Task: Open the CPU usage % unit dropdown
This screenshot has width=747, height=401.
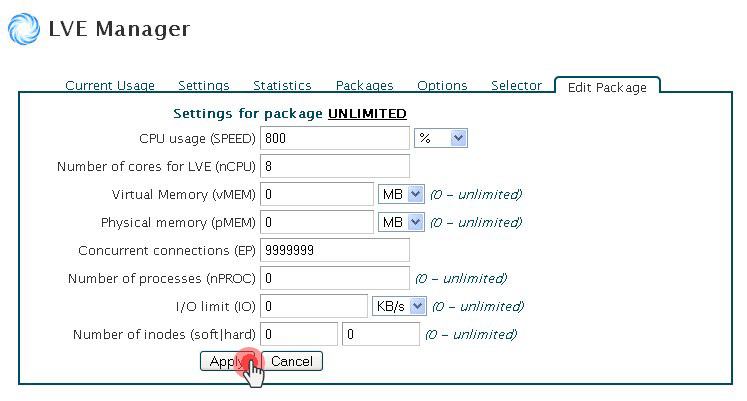Action: [x=441, y=138]
